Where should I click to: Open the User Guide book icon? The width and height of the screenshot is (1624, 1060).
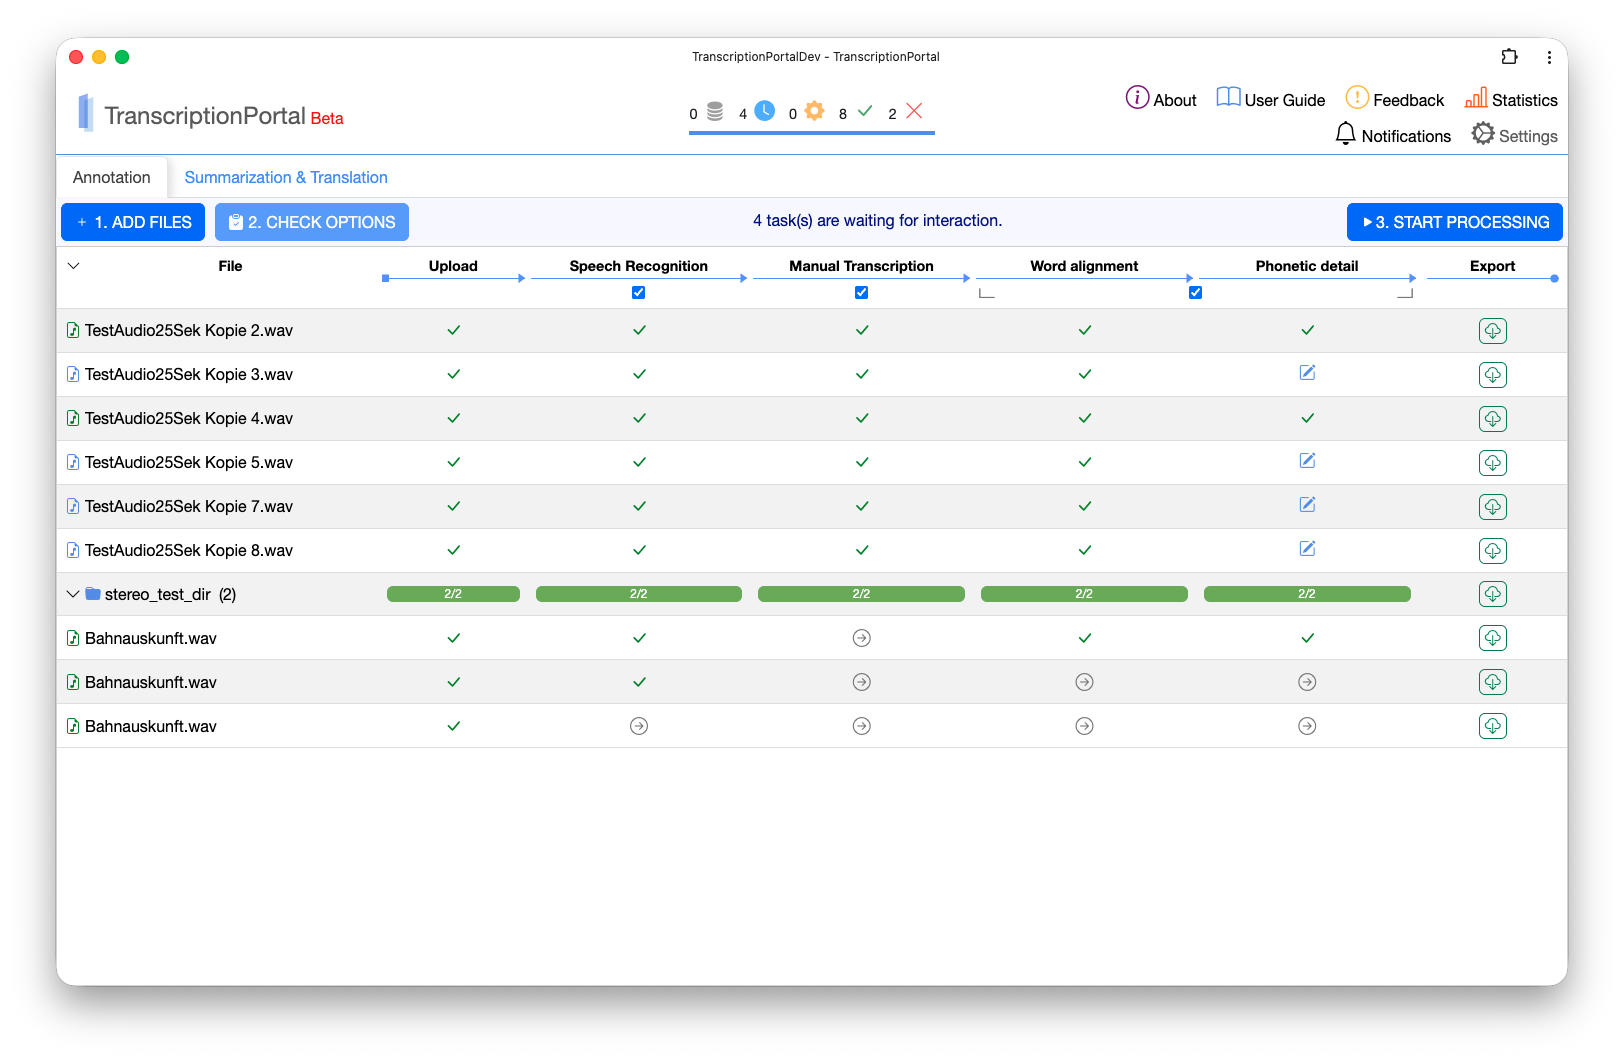pyautogui.click(x=1228, y=97)
